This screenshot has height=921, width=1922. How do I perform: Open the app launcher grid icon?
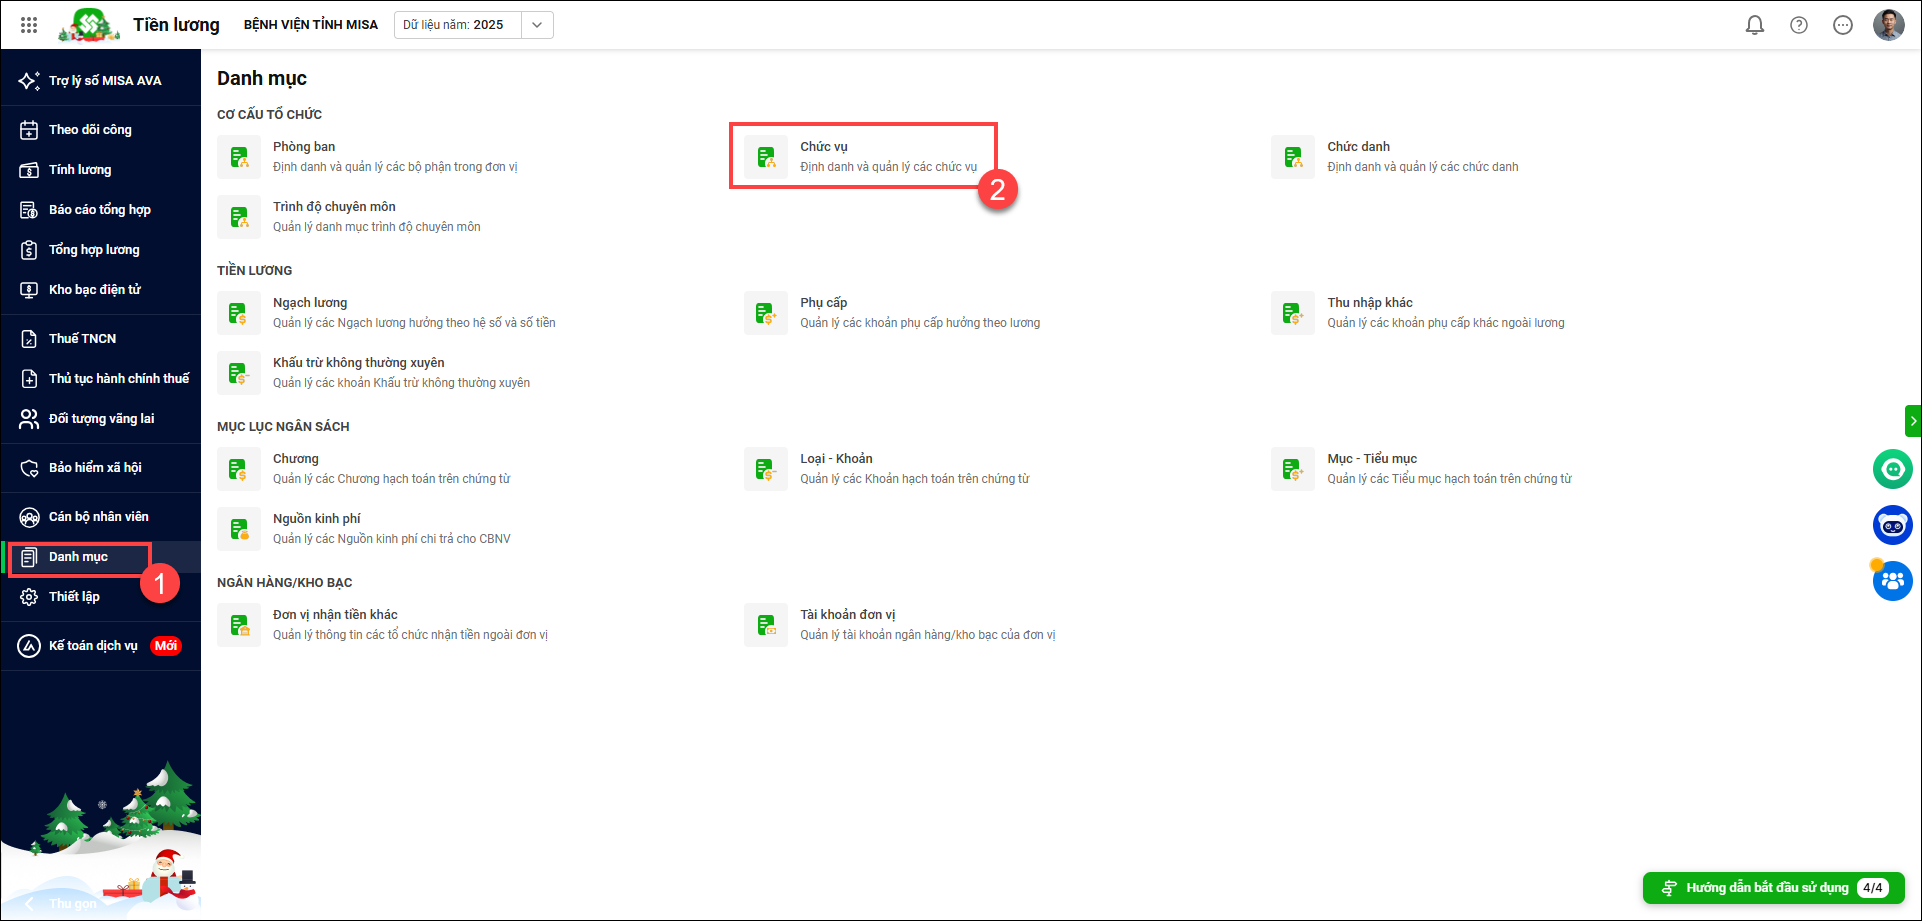tap(29, 25)
